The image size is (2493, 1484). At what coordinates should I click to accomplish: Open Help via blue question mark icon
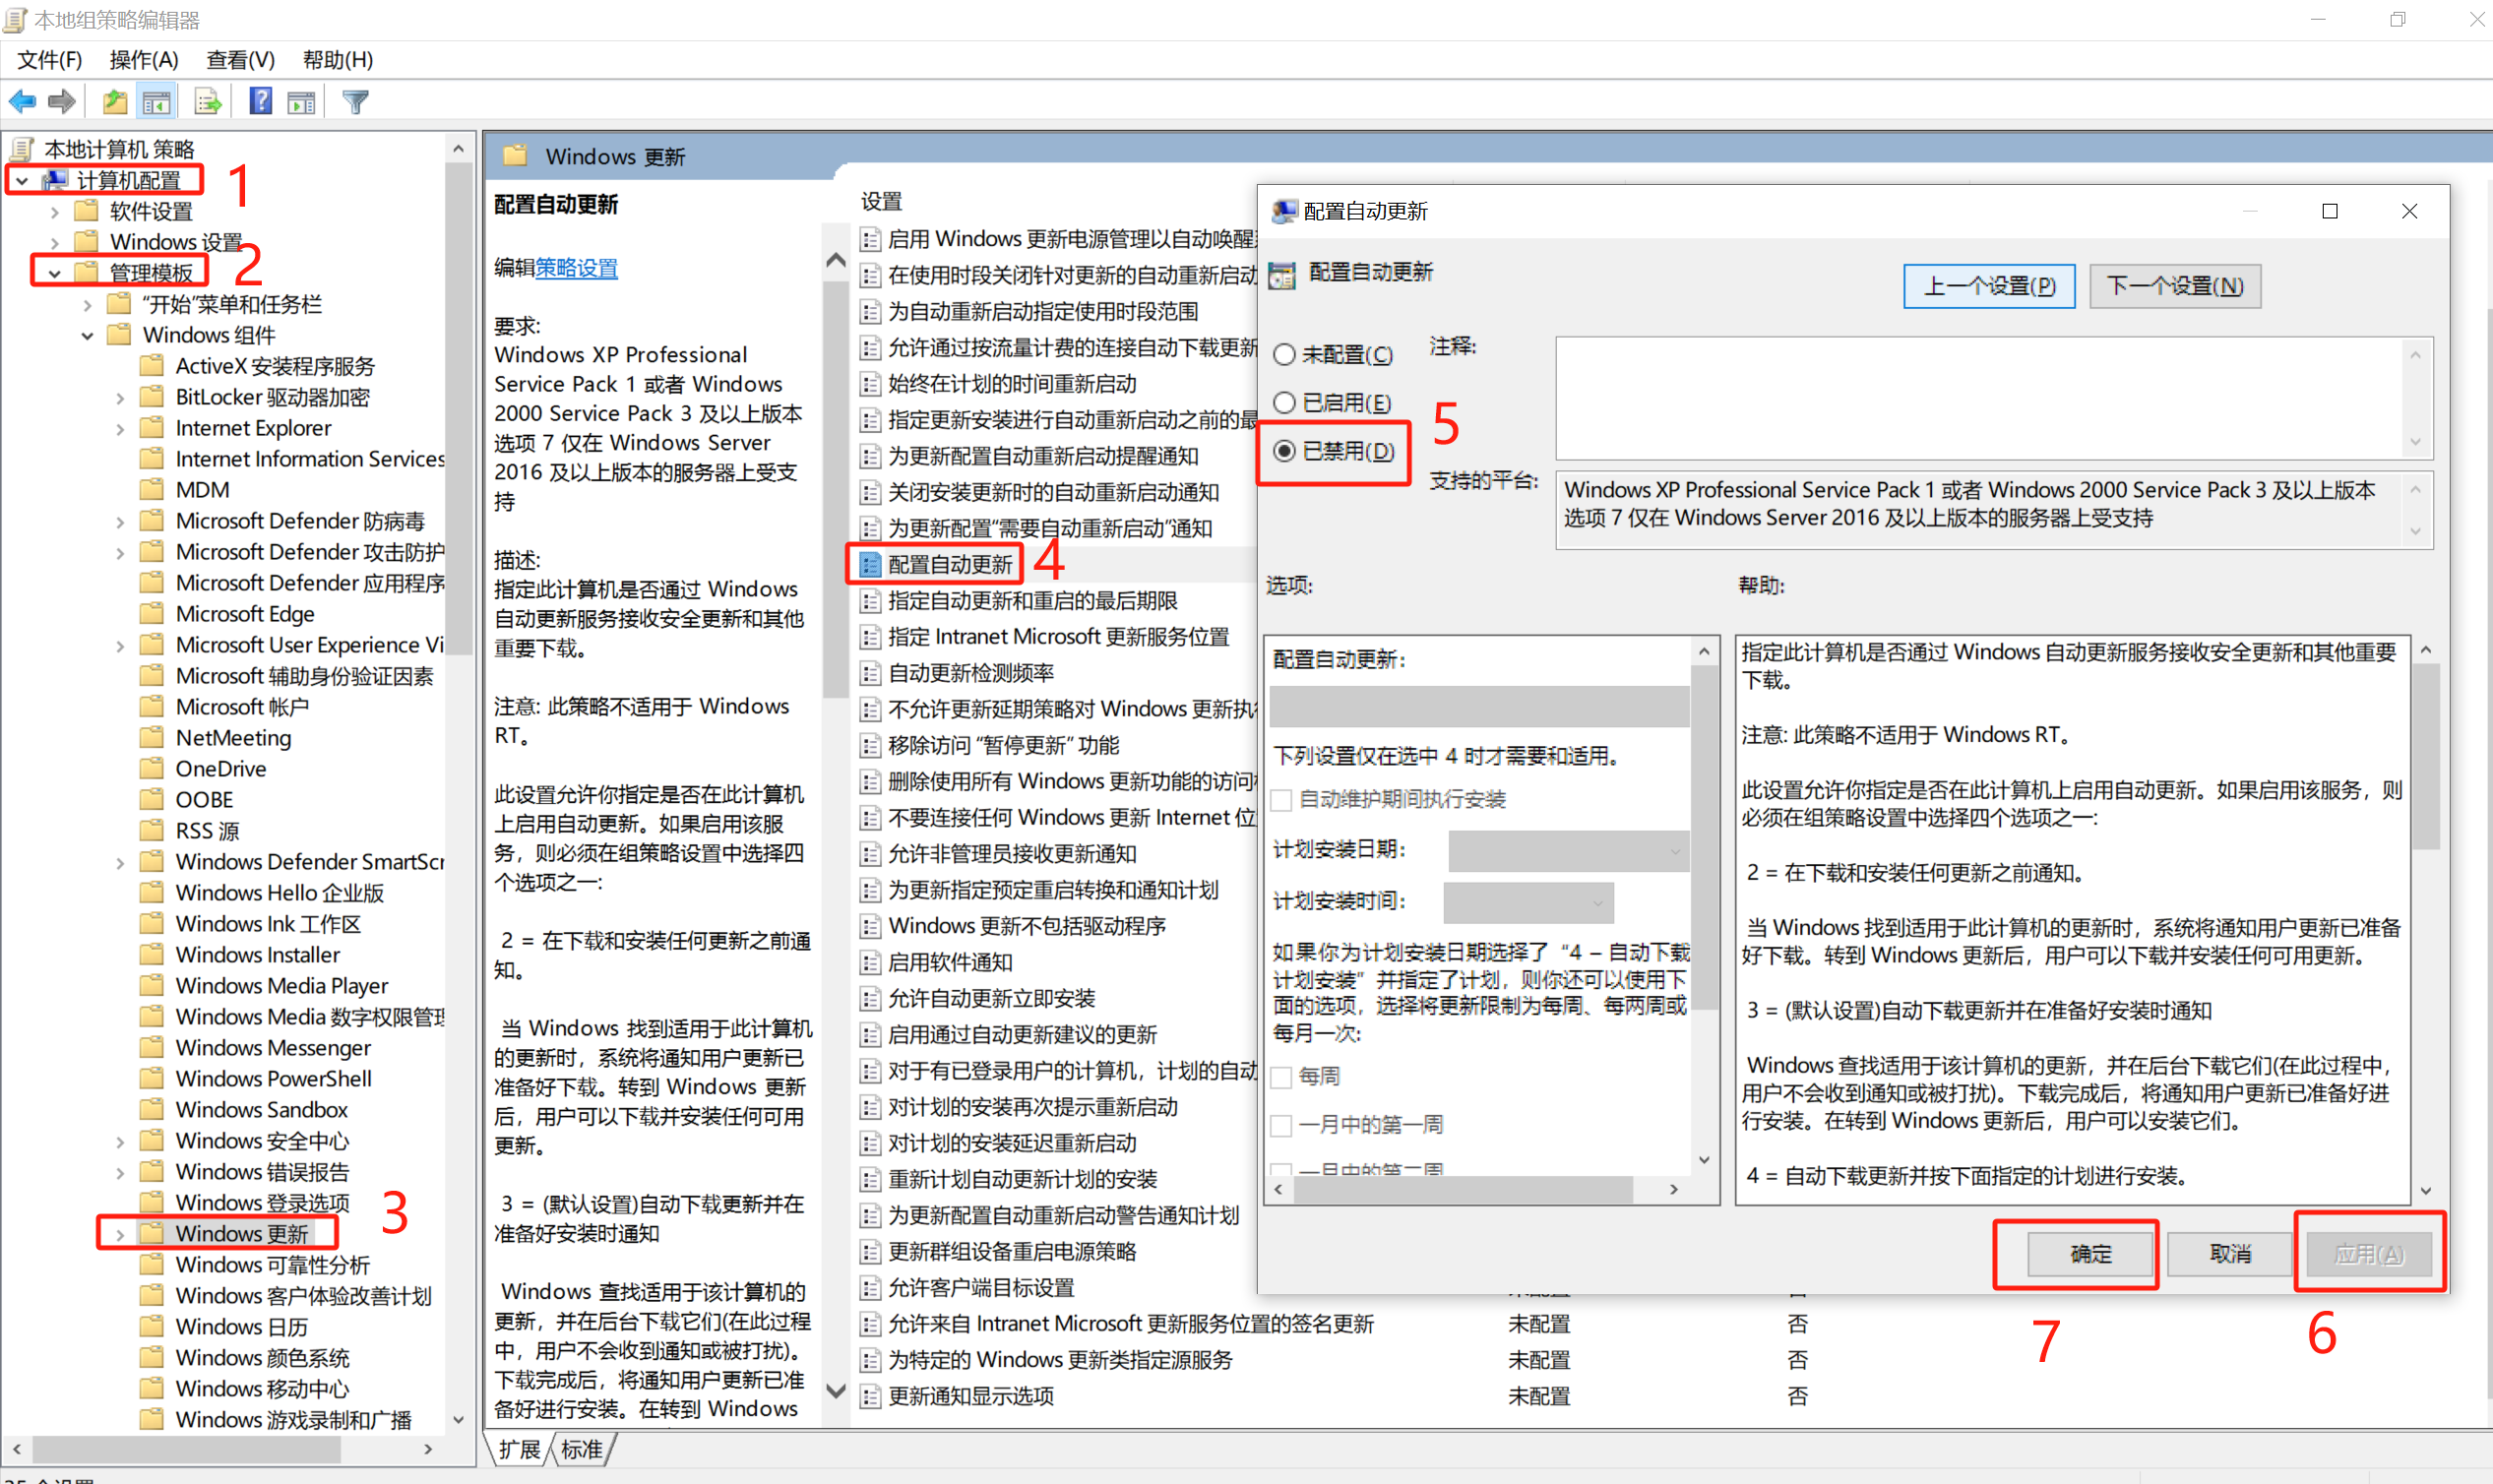pyautogui.click(x=260, y=101)
